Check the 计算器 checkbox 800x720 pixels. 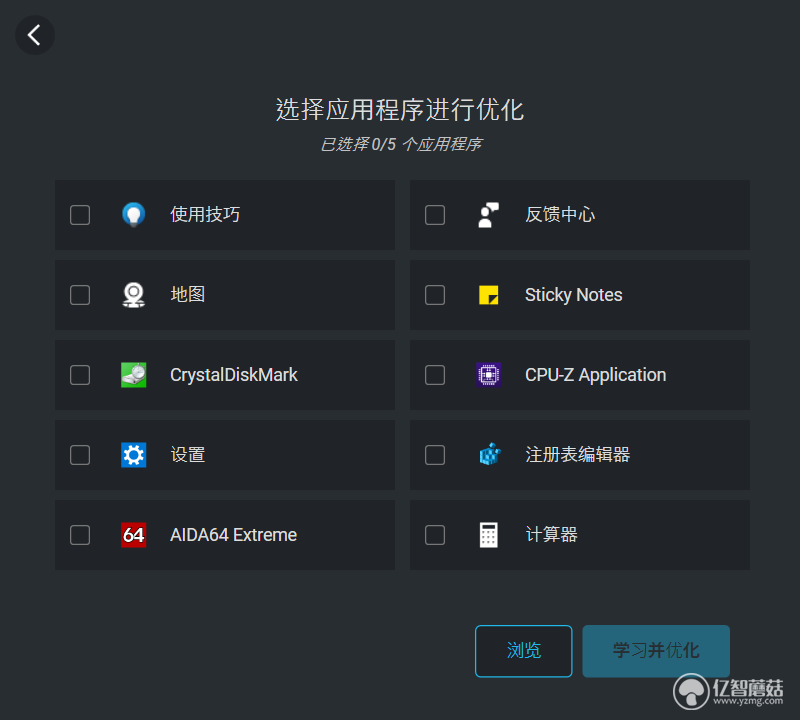point(435,535)
